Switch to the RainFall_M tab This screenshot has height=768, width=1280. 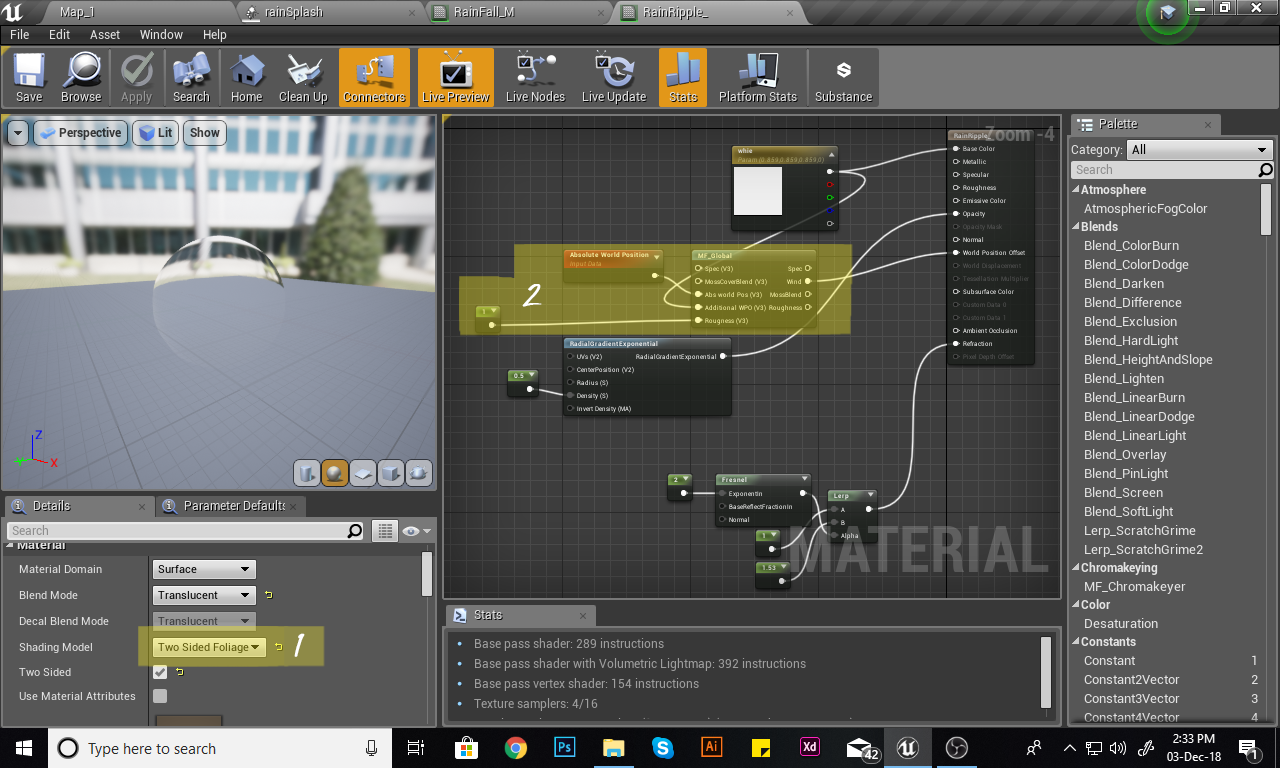483,12
